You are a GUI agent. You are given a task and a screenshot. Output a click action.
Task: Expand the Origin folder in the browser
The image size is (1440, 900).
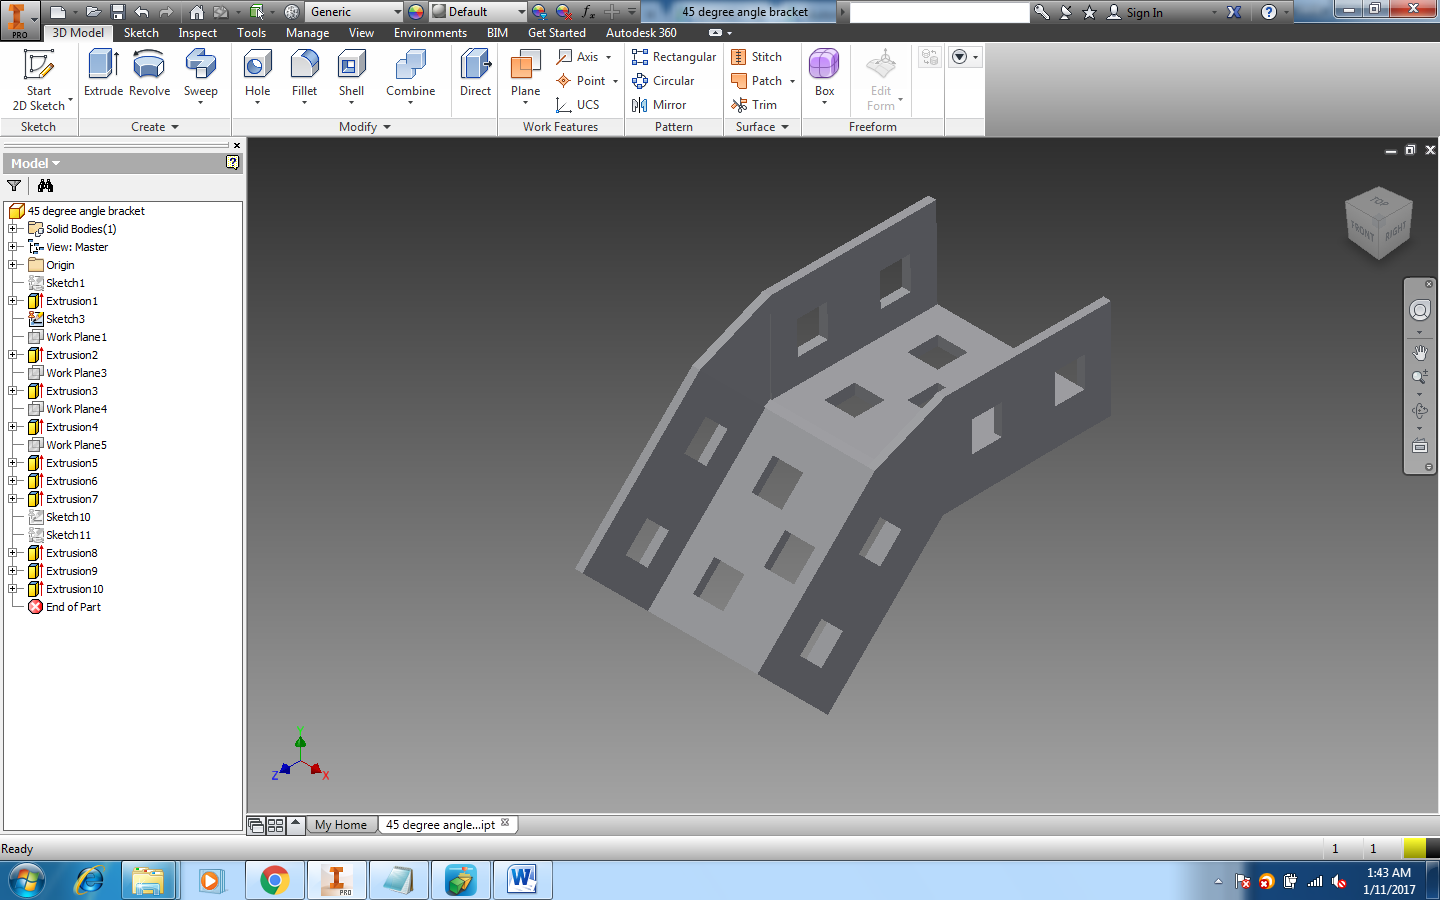tap(11, 264)
